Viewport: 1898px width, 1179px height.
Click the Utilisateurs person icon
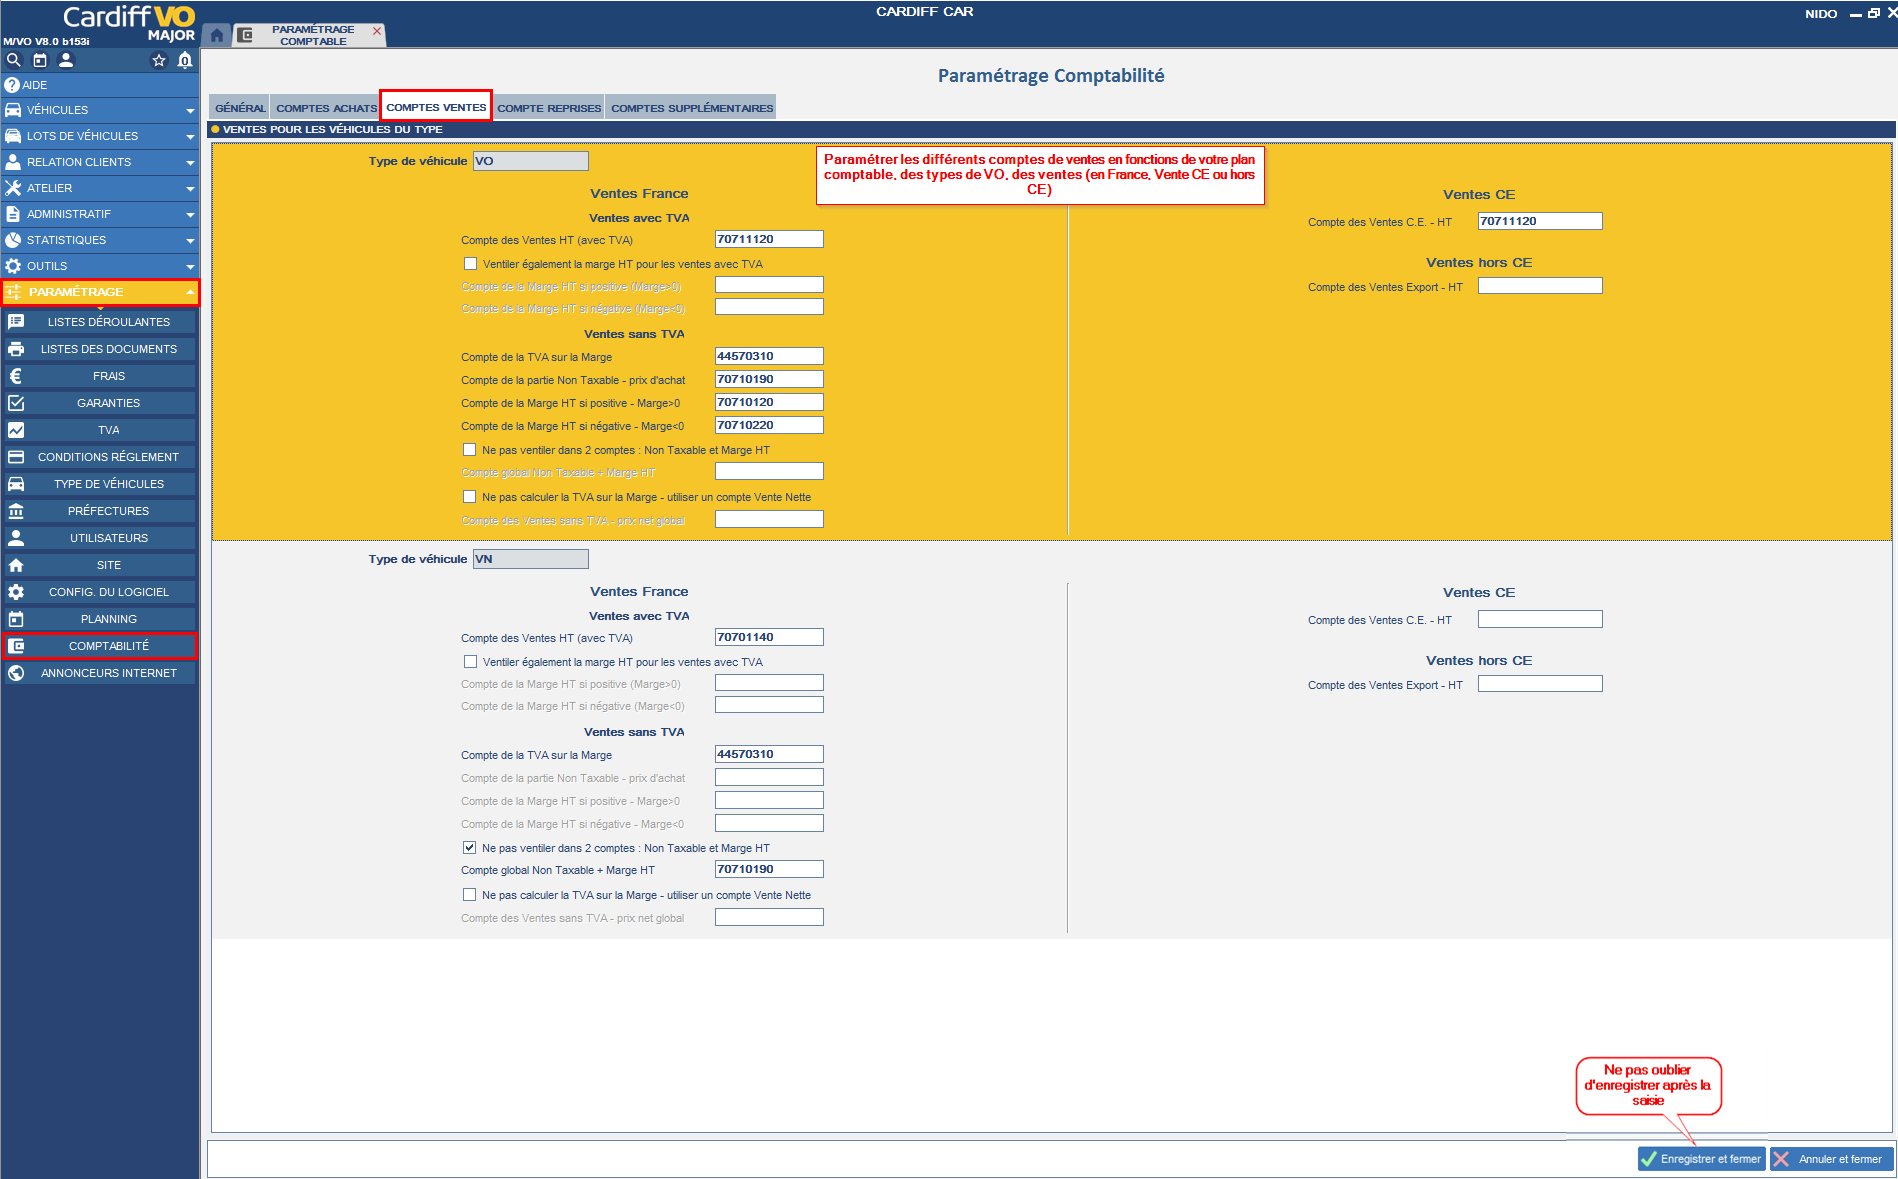(16, 538)
